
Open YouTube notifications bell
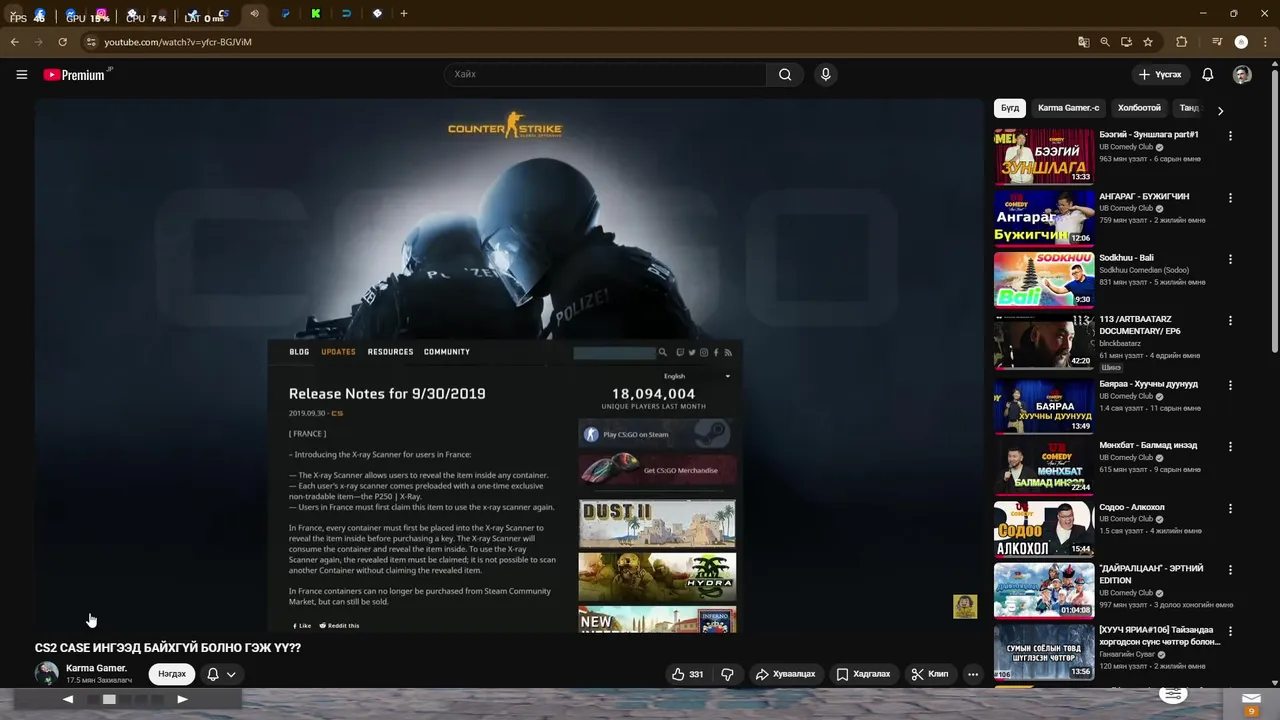pos(1207,74)
